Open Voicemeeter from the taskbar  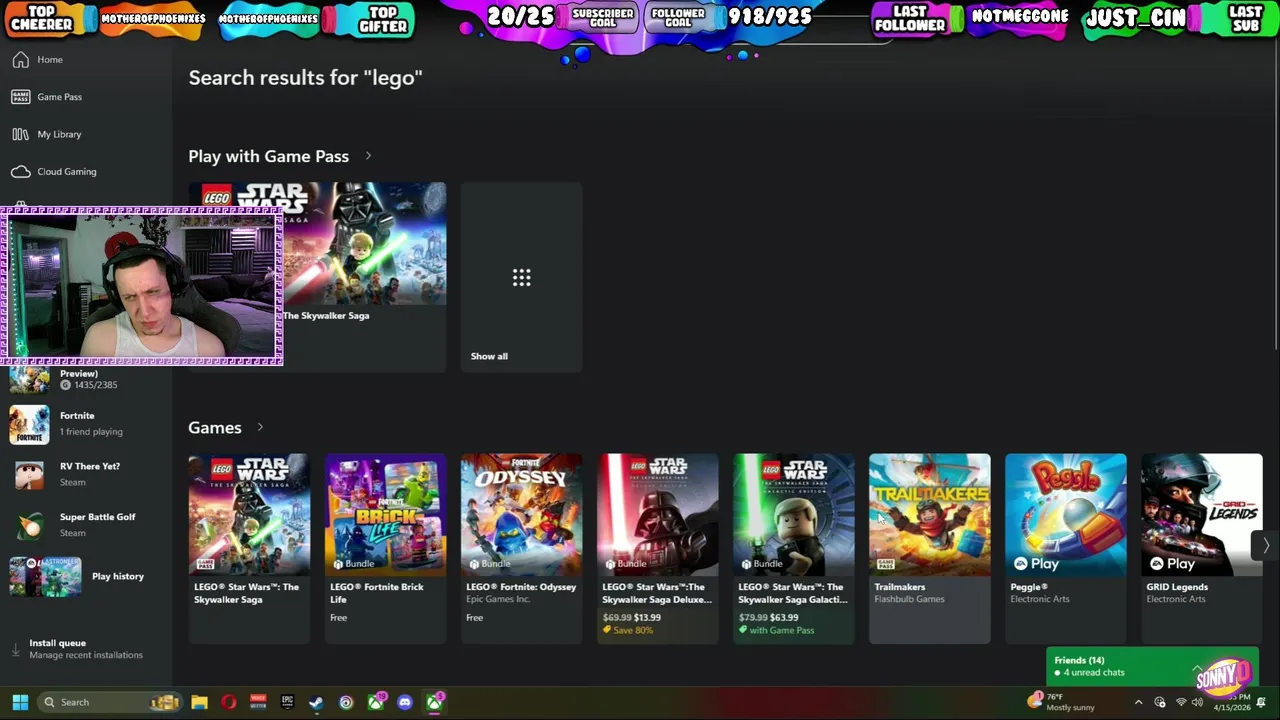pos(258,702)
